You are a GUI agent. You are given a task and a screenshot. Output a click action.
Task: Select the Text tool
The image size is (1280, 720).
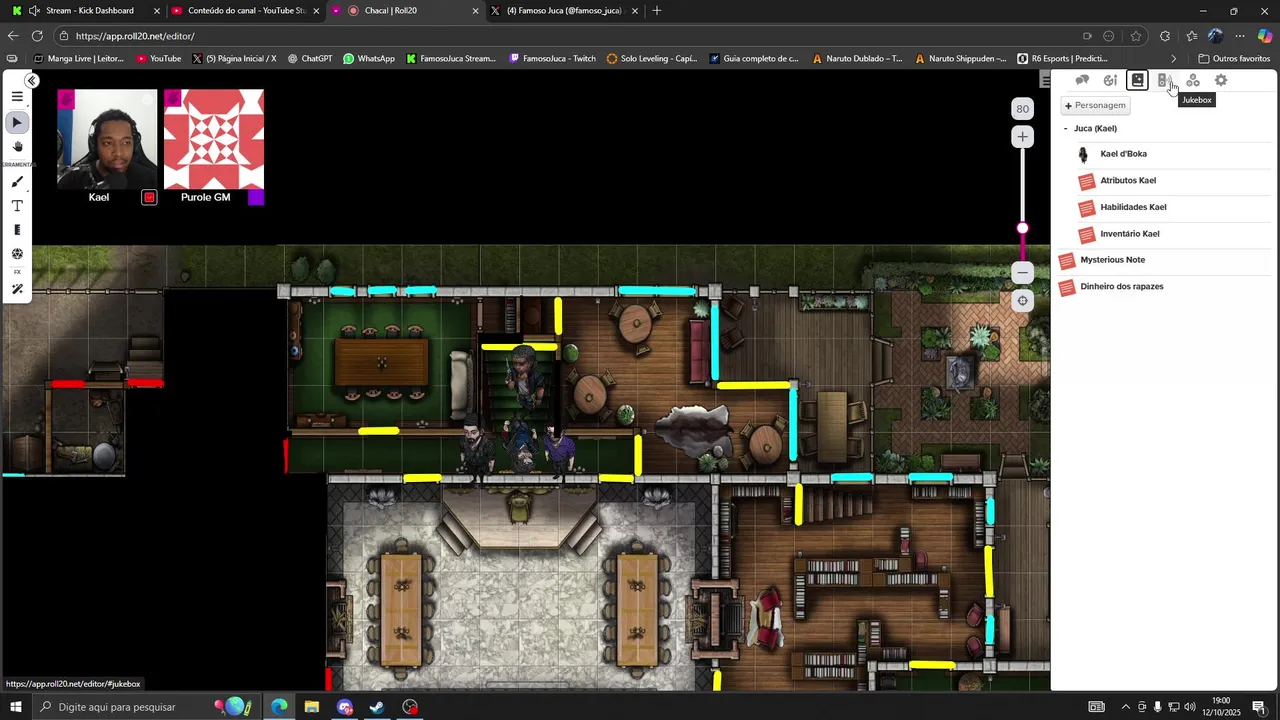[17, 206]
